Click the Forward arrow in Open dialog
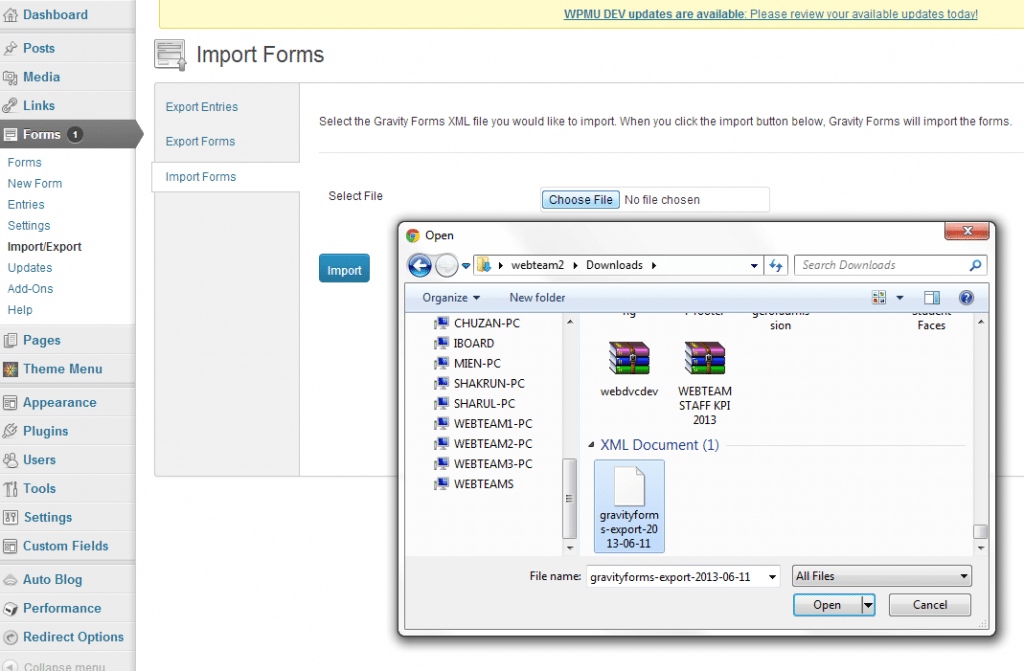Screen dimensions: 1024x671 coord(447,265)
